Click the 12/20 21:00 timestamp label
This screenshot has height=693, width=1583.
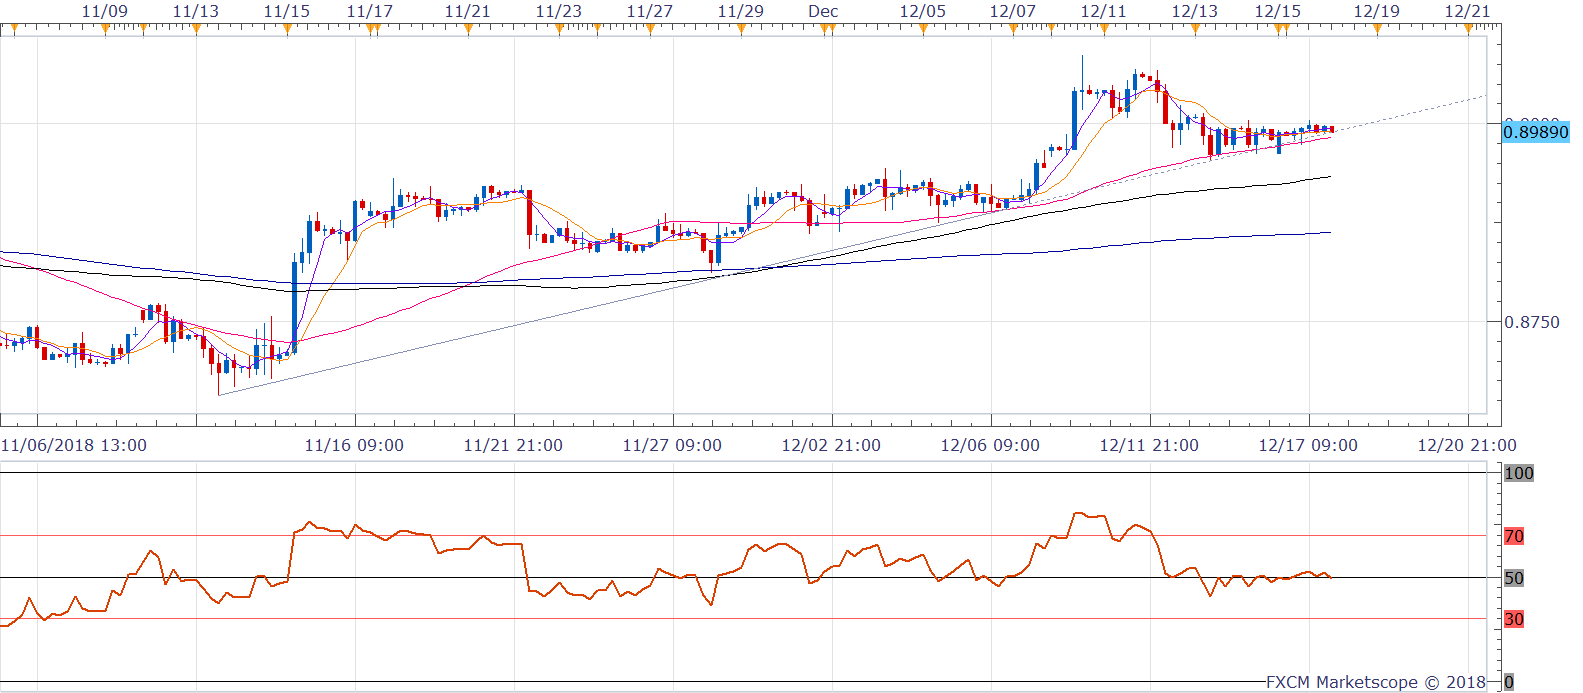[x=1467, y=445]
